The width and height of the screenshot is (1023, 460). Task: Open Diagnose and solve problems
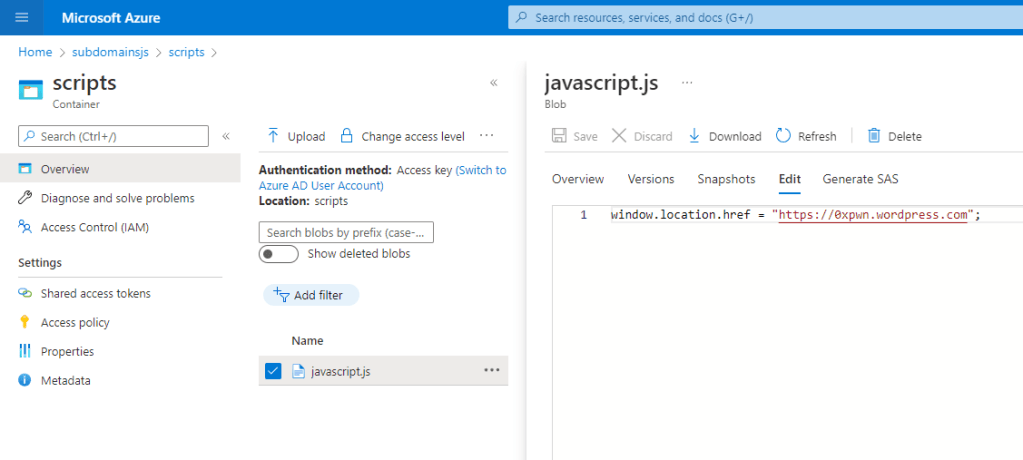(x=117, y=198)
